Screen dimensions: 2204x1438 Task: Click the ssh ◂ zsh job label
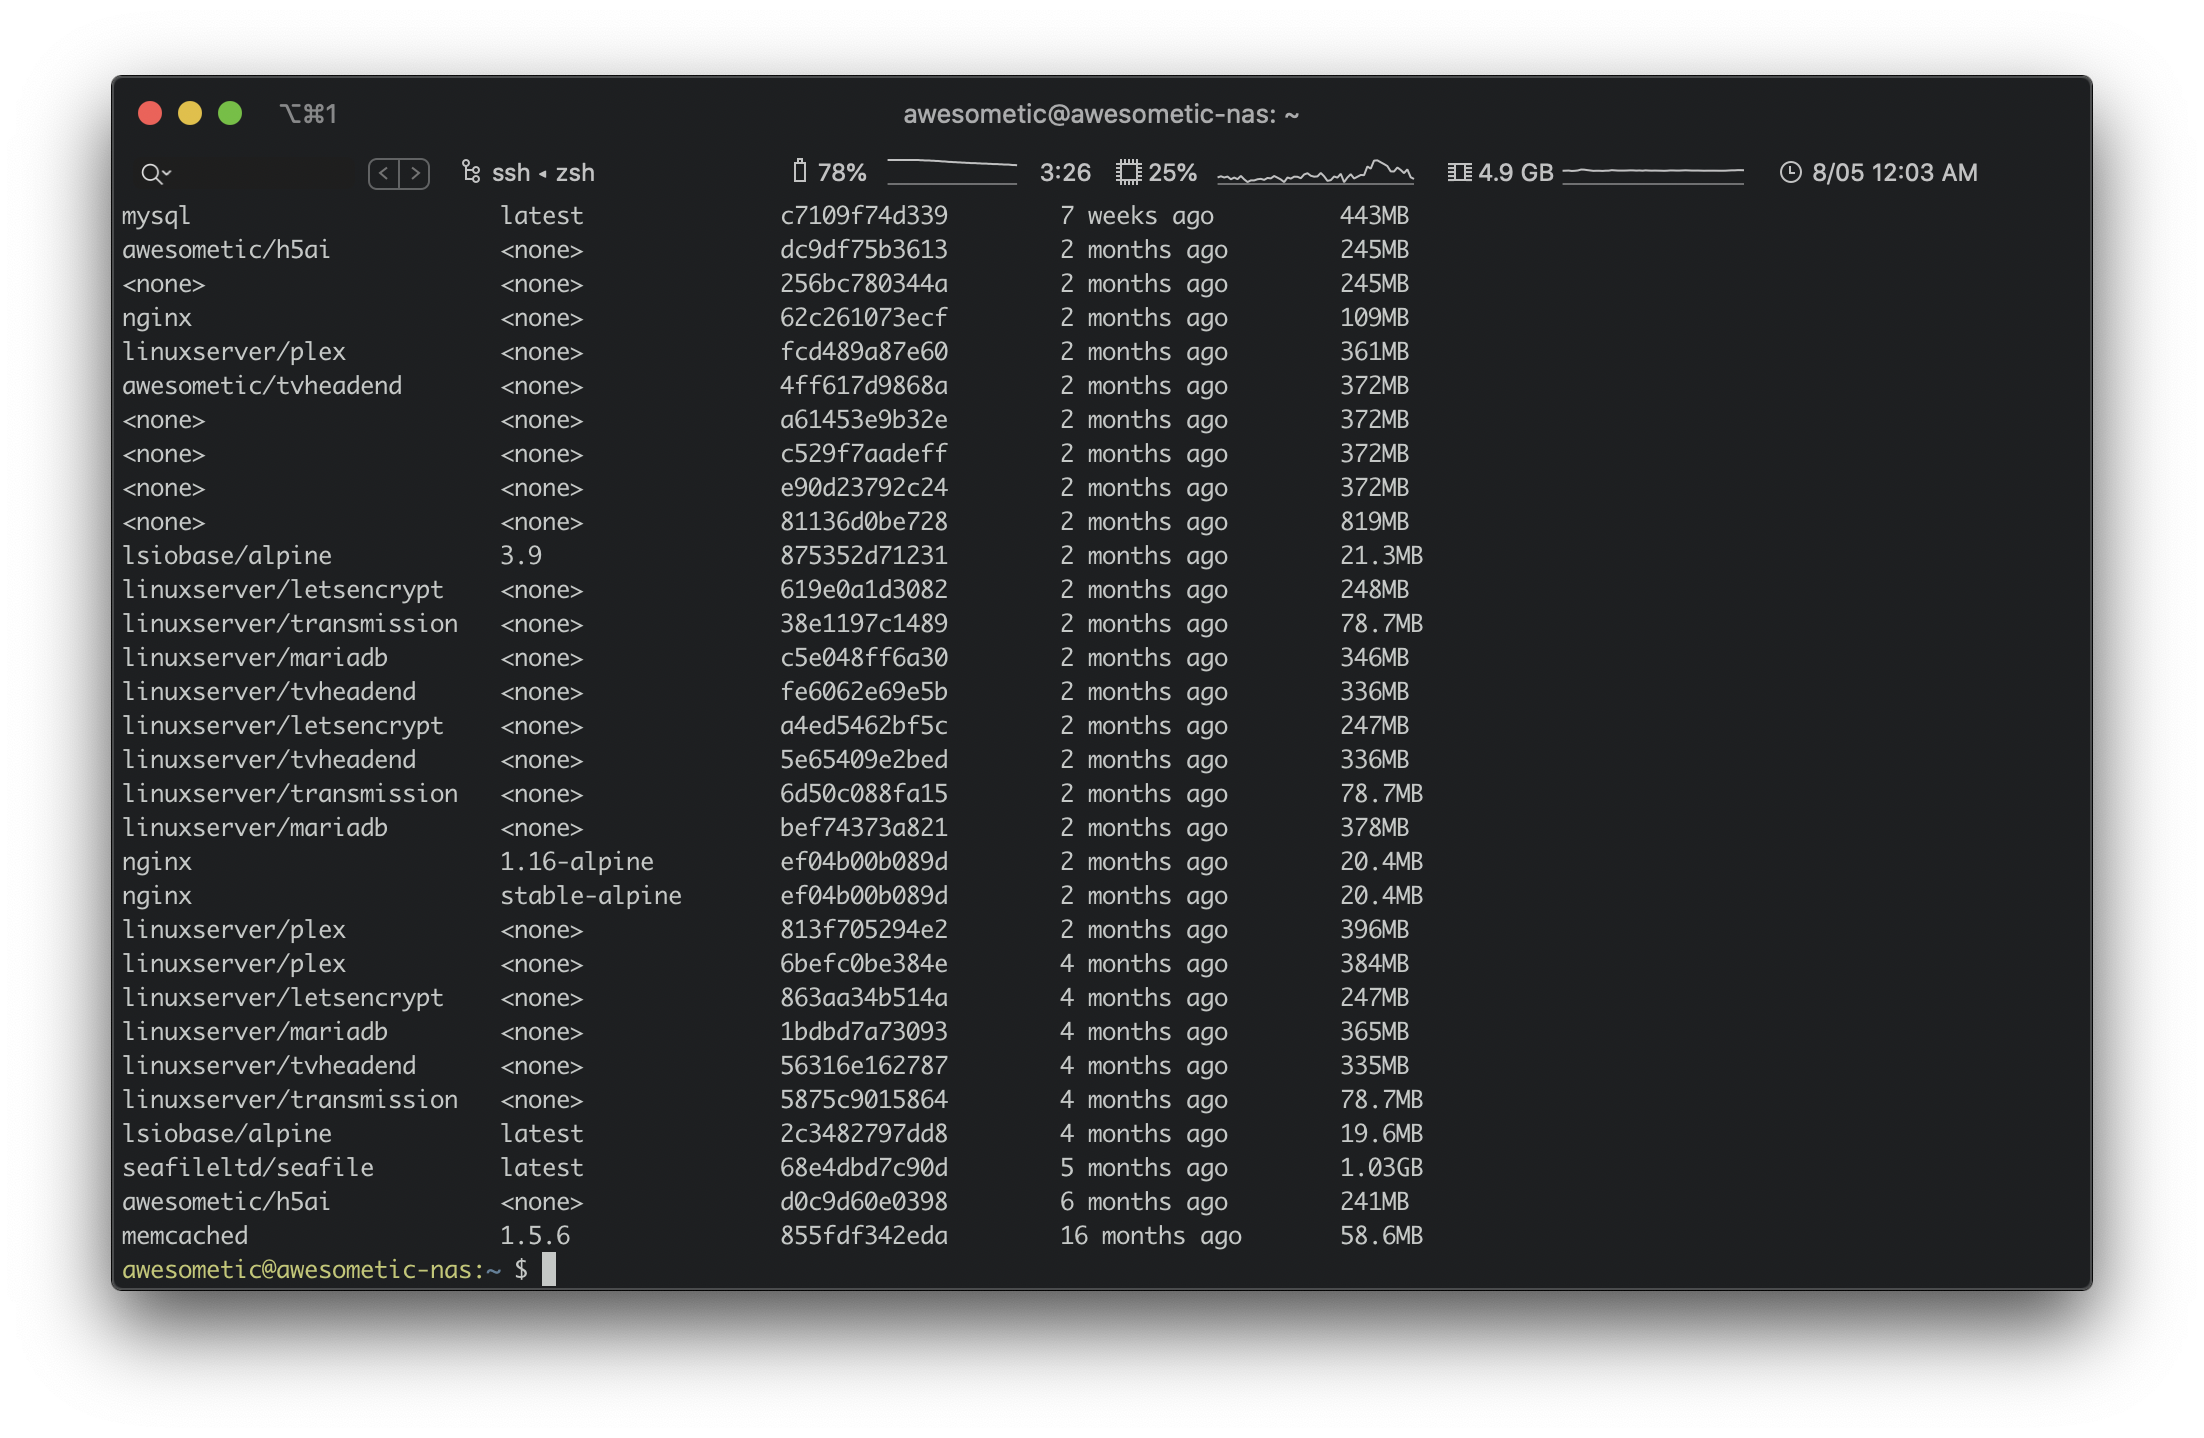[x=543, y=173]
